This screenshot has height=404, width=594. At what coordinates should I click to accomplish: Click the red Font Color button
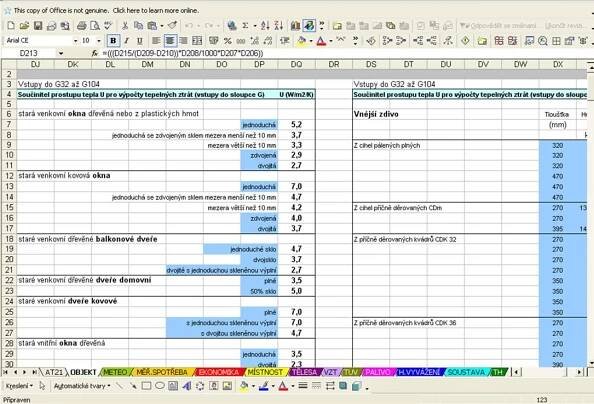[x=321, y=41]
